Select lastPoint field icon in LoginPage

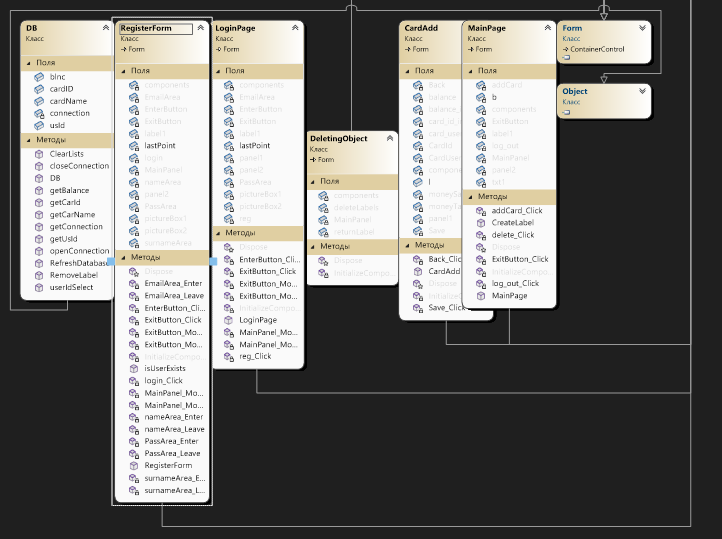229,146
